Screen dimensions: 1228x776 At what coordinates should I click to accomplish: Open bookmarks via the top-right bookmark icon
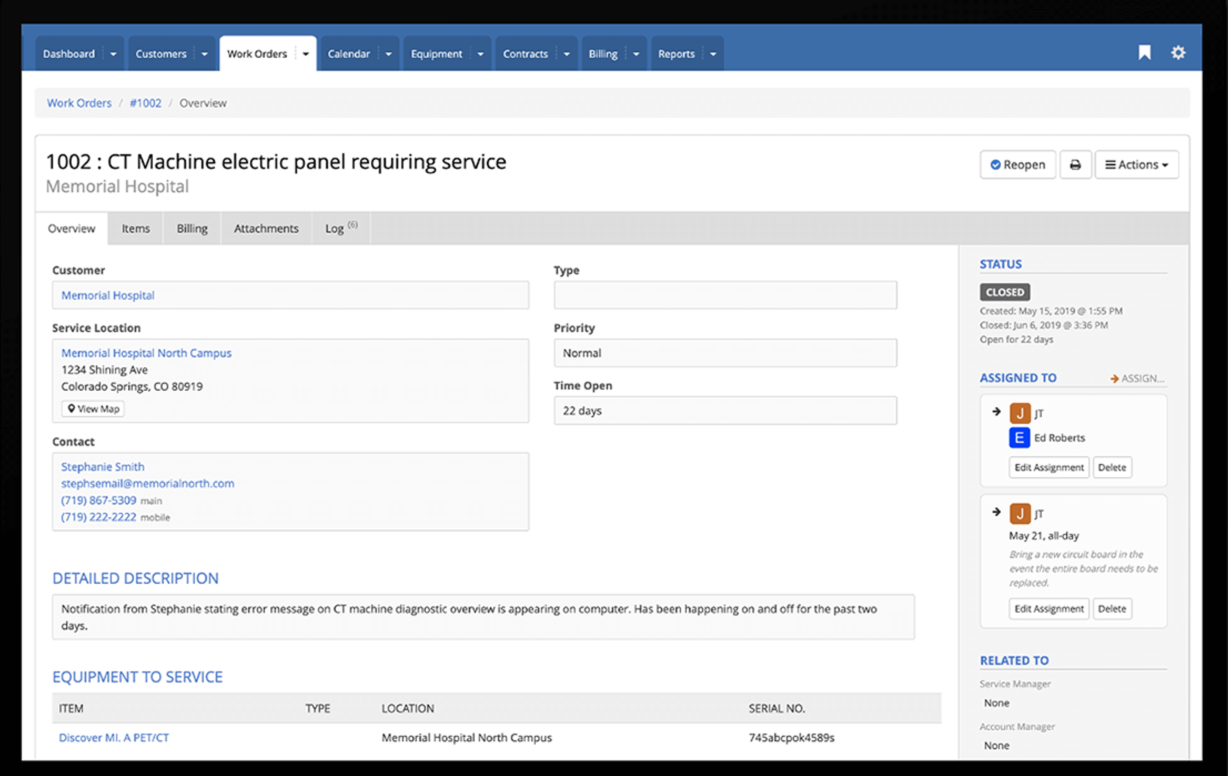point(1144,51)
